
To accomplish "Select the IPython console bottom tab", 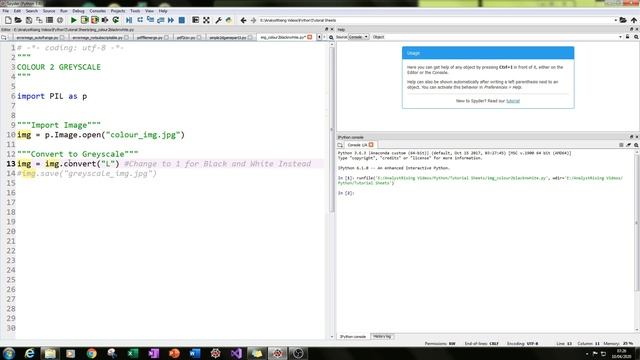I will coord(353,336).
